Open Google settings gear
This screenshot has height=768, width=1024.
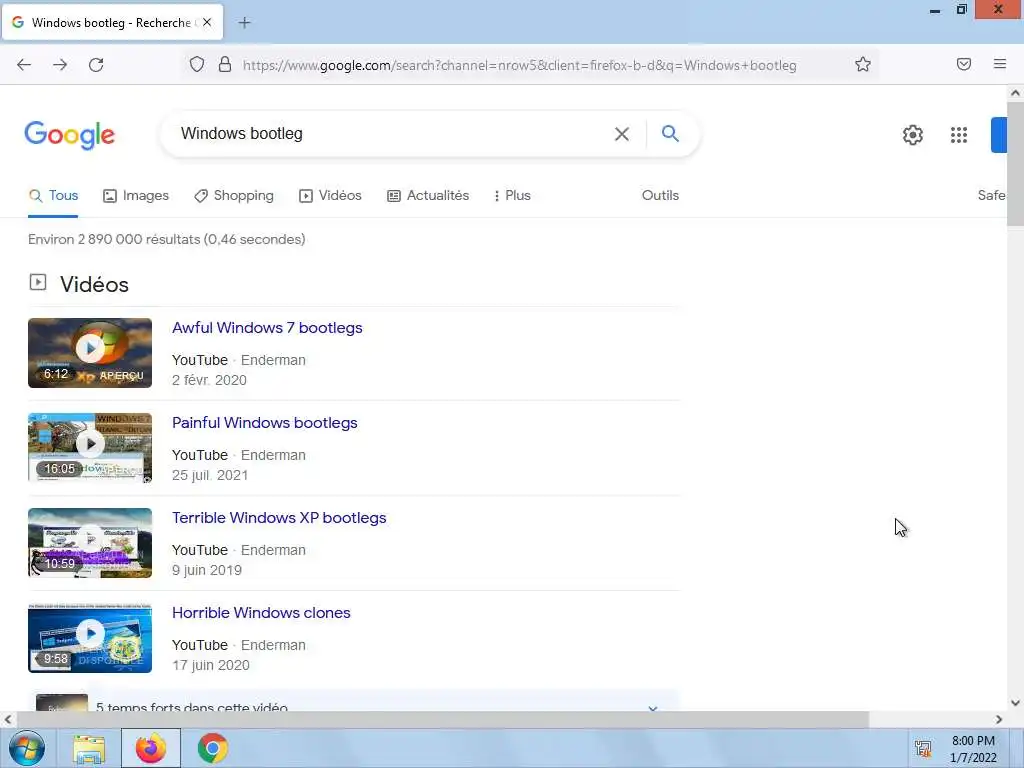[912, 135]
